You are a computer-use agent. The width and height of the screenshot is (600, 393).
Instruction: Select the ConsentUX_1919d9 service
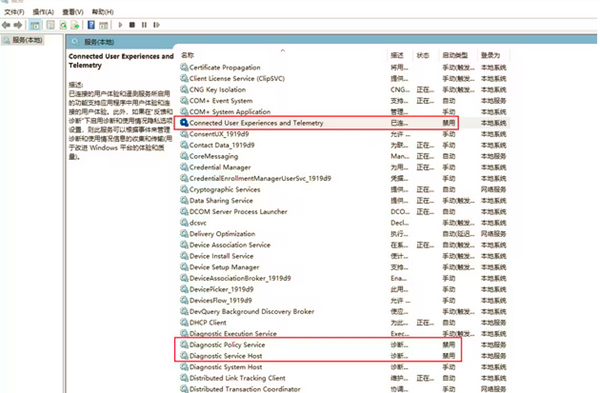pyautogui.click(x=343, y=134)
